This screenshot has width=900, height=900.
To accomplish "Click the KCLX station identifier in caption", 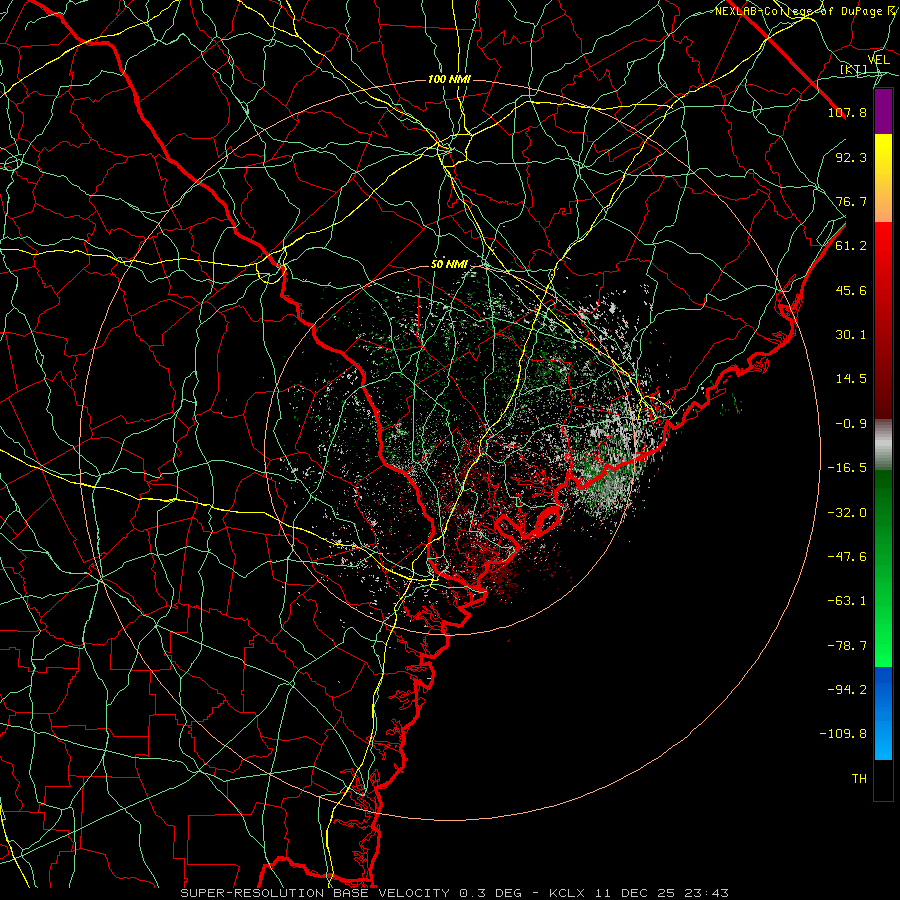I will pos(568,893).
